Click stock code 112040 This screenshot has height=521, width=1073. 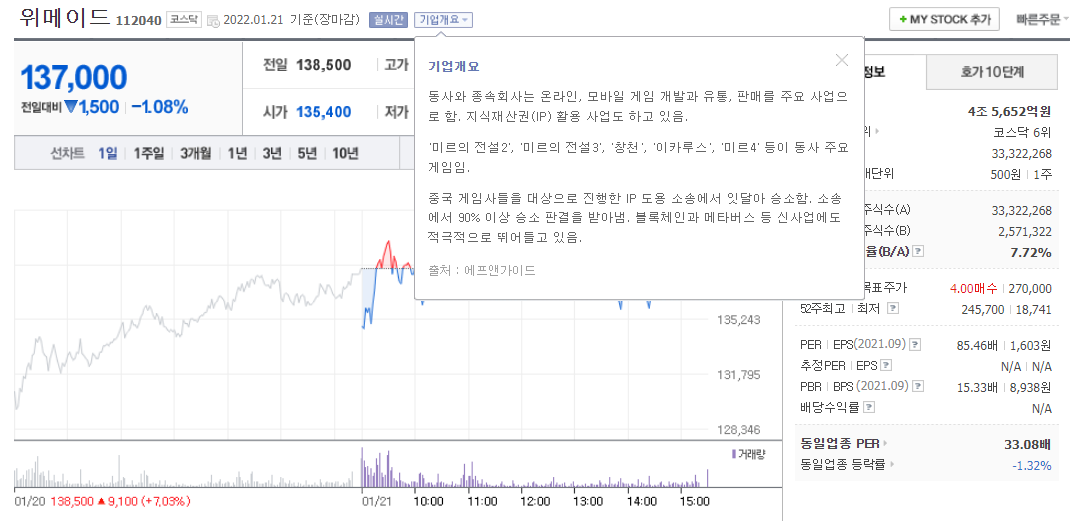pos(139,21)
